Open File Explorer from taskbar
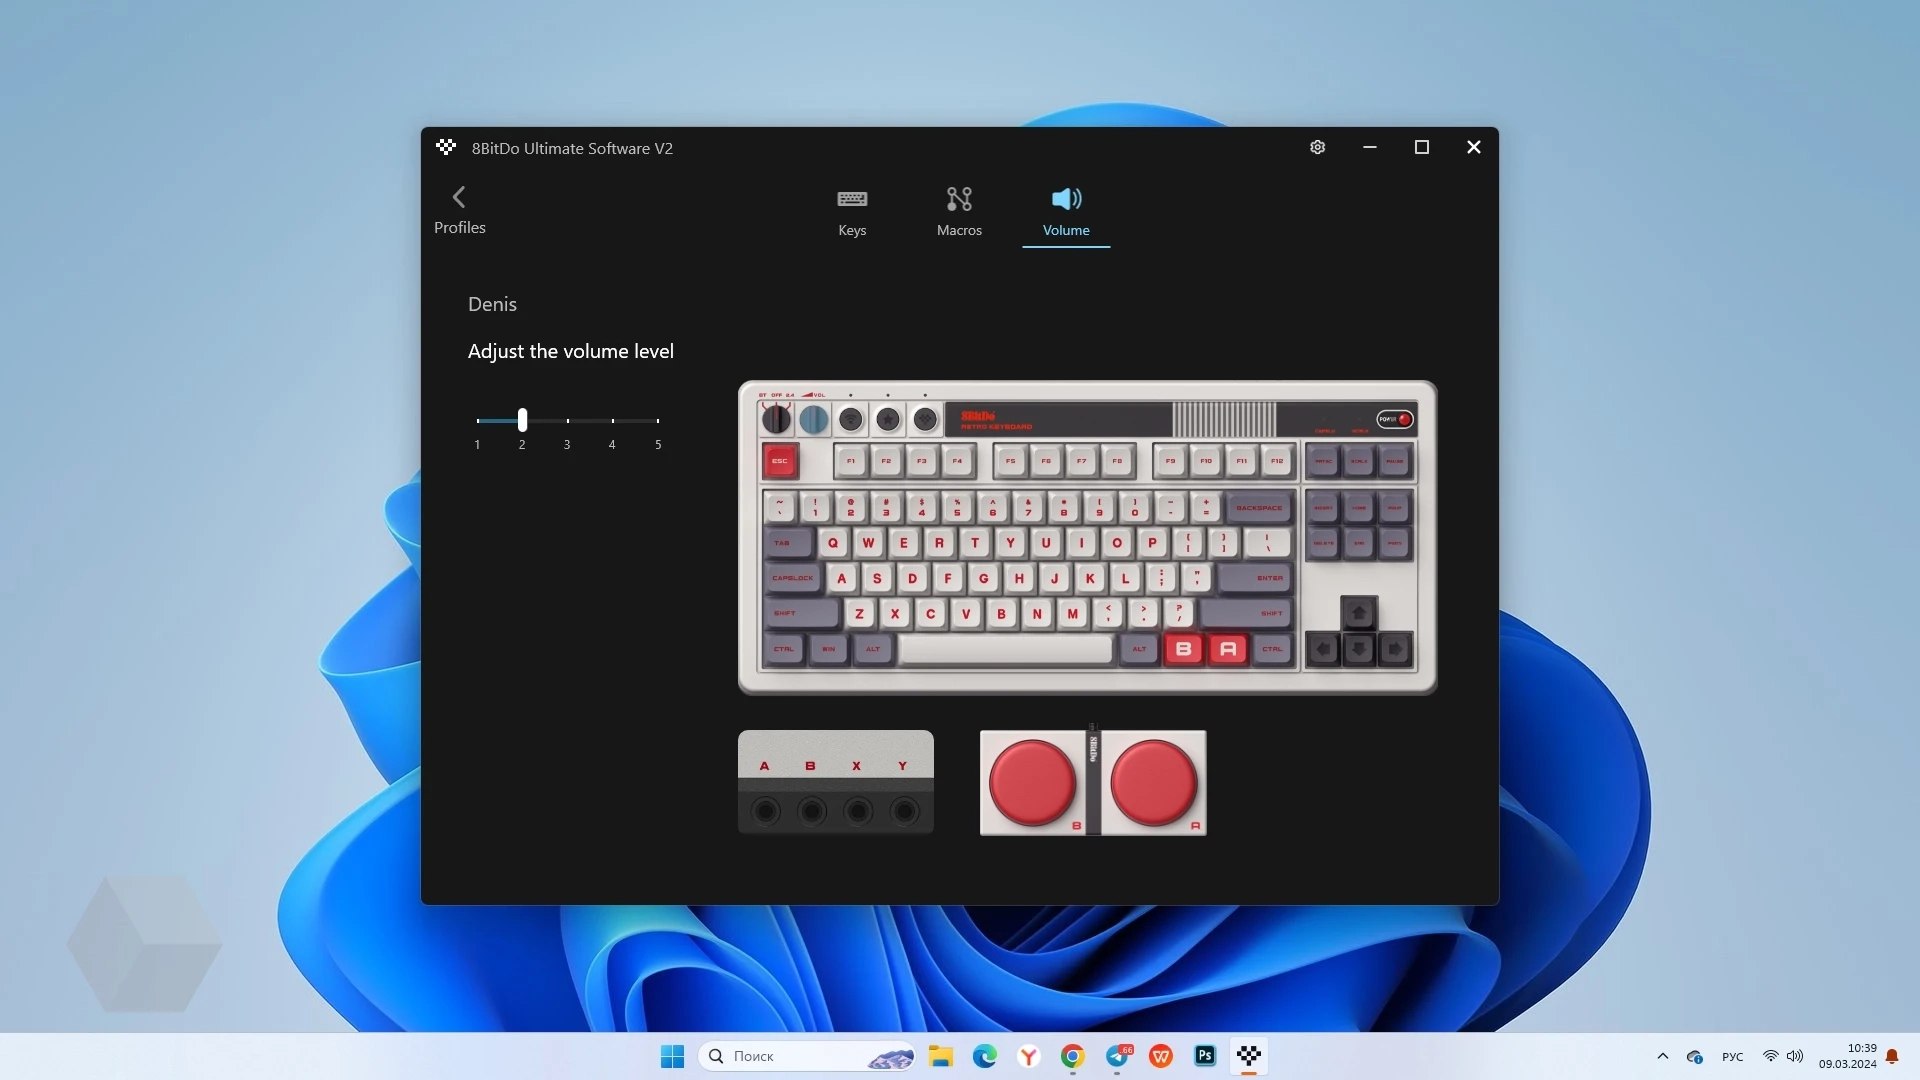Image resolution: width=1920 pixels, height=1080 pixels. coord(940,1056)
